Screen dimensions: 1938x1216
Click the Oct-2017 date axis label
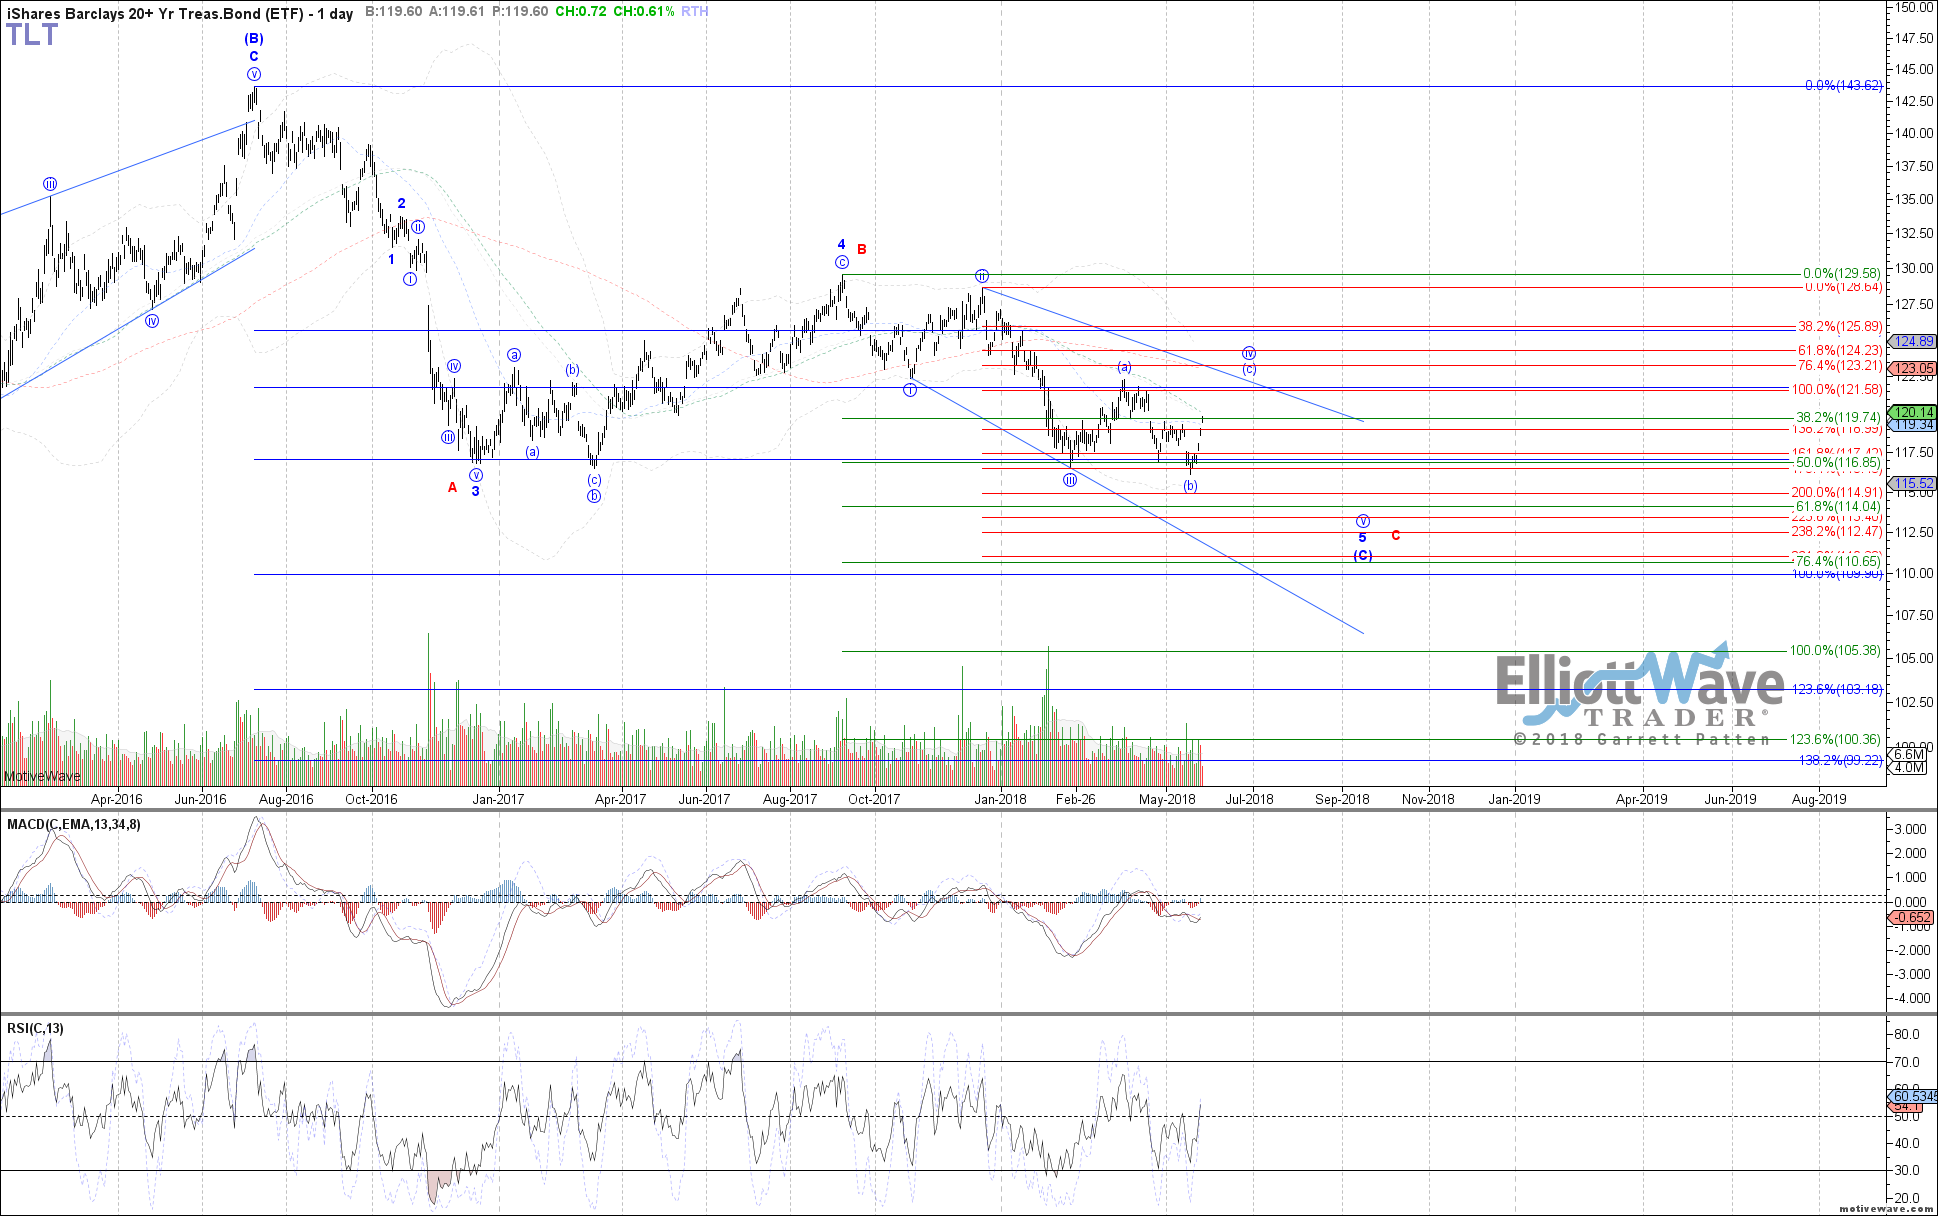pyautogui.click(x=874, y=799)
